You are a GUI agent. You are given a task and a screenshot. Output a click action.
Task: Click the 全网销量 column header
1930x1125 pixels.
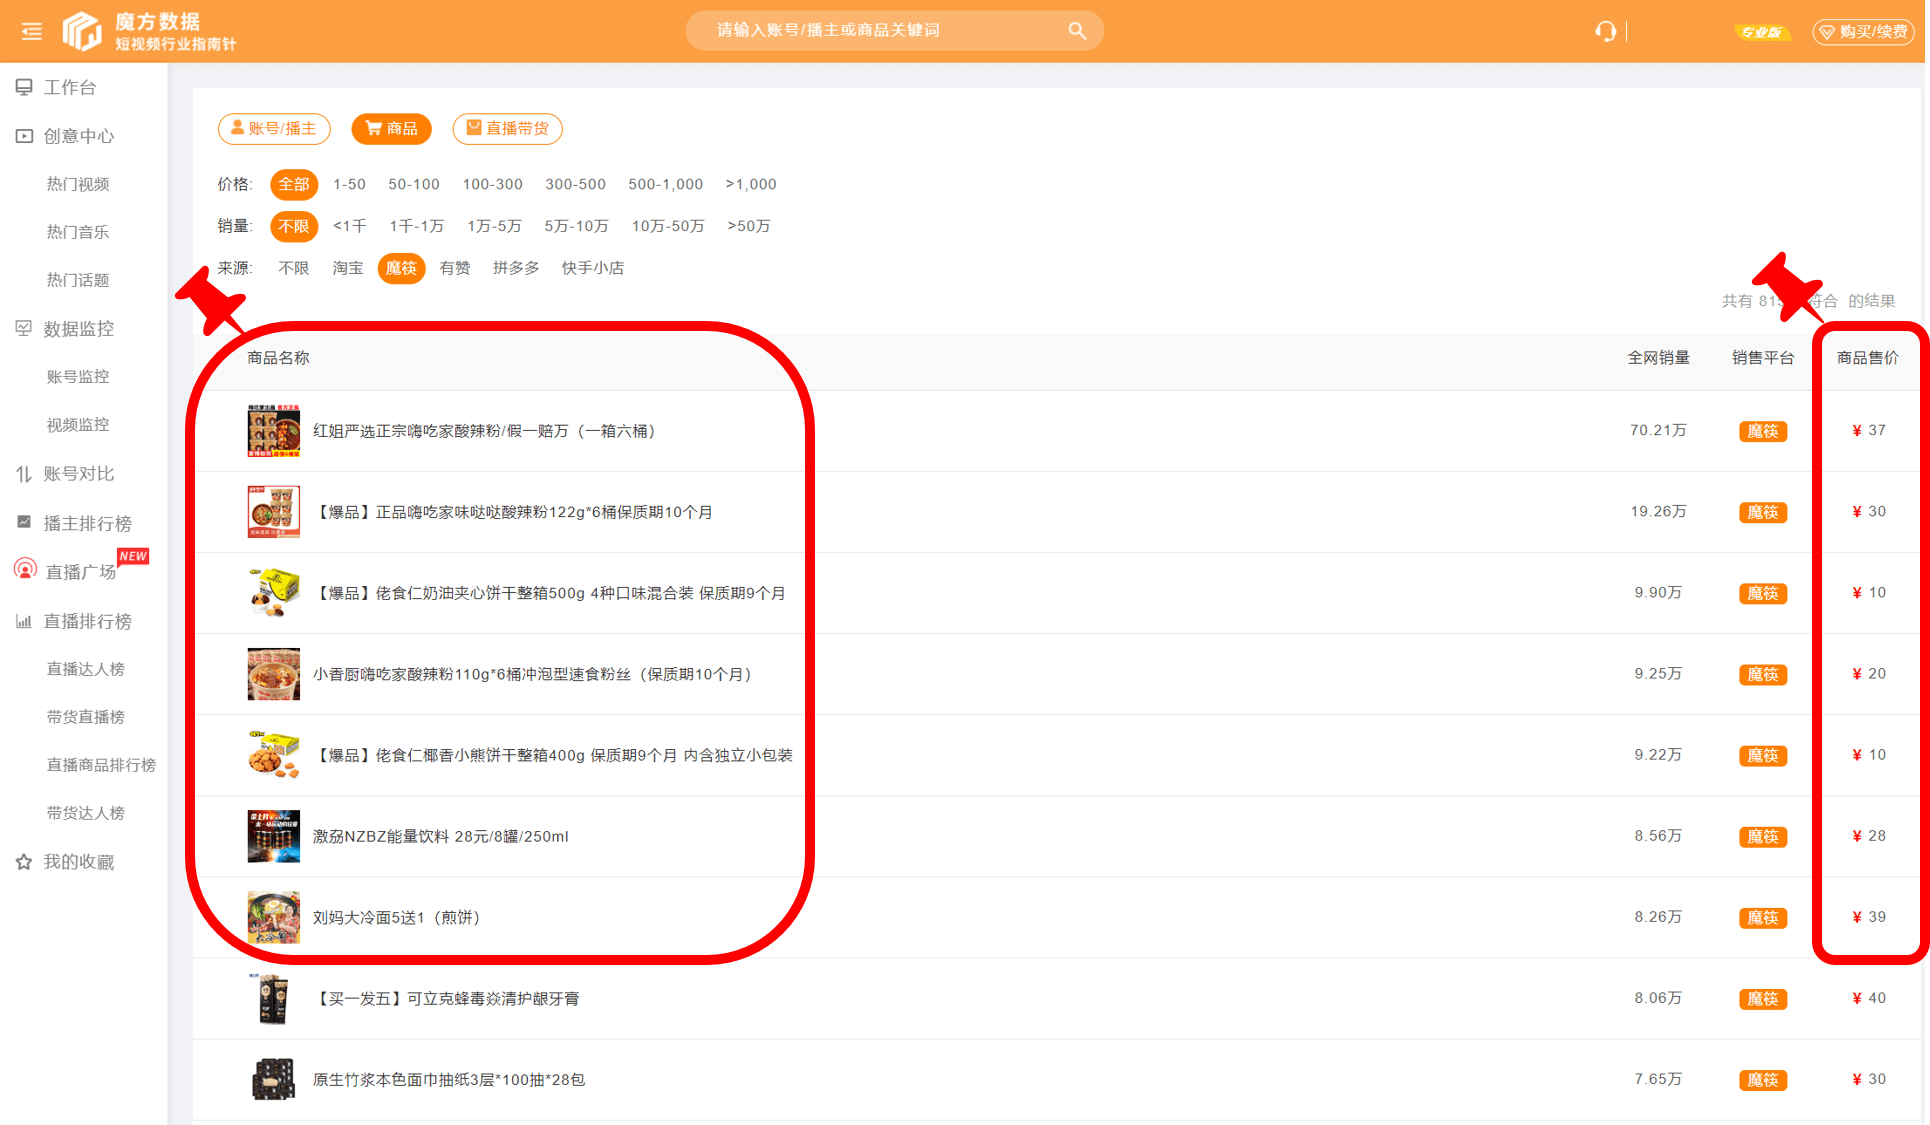tap(1658, 358)
